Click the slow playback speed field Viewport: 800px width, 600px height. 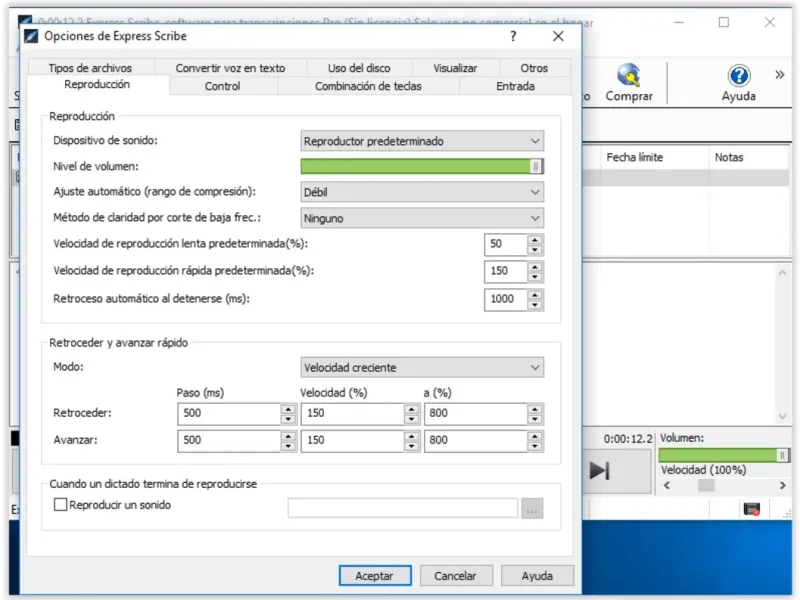[x=506, y=244]
